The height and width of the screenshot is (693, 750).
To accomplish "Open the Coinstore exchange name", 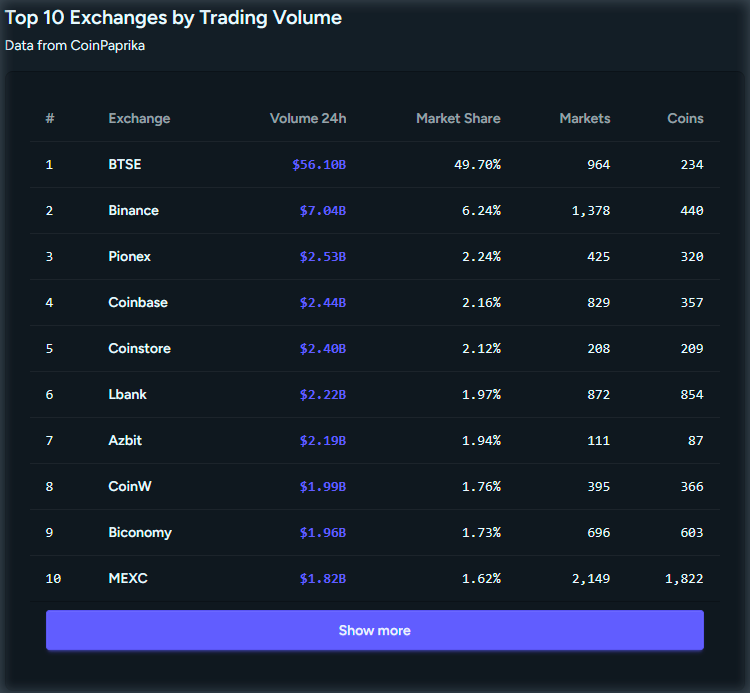I will tap(140, 348).
